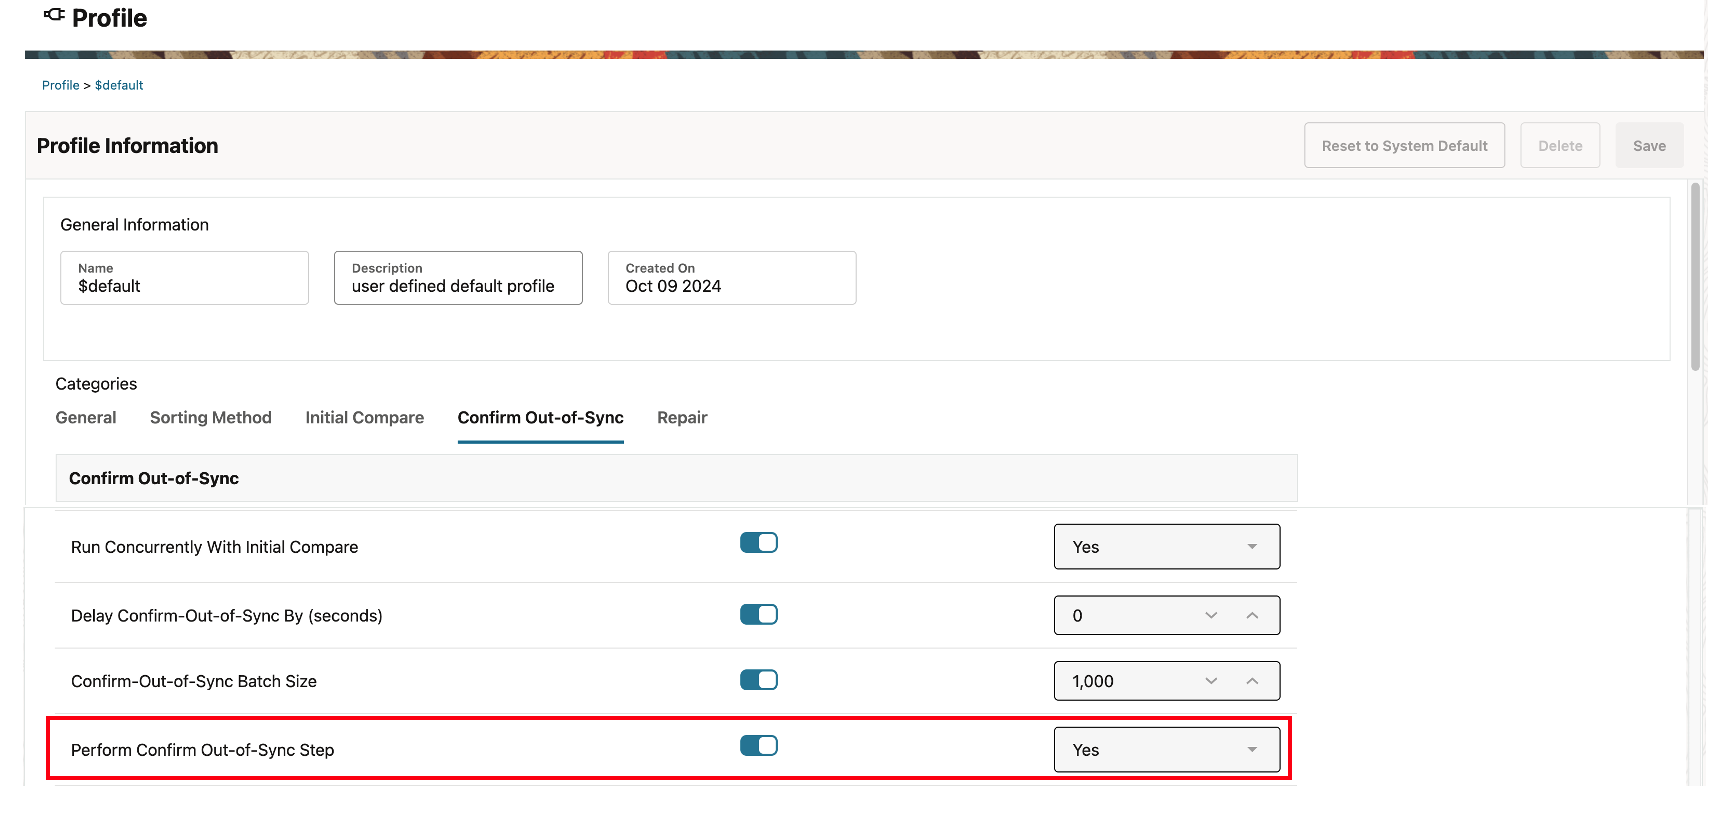
Task: Click the vertical scrollbar of the profile panel
Action: 1695,278
